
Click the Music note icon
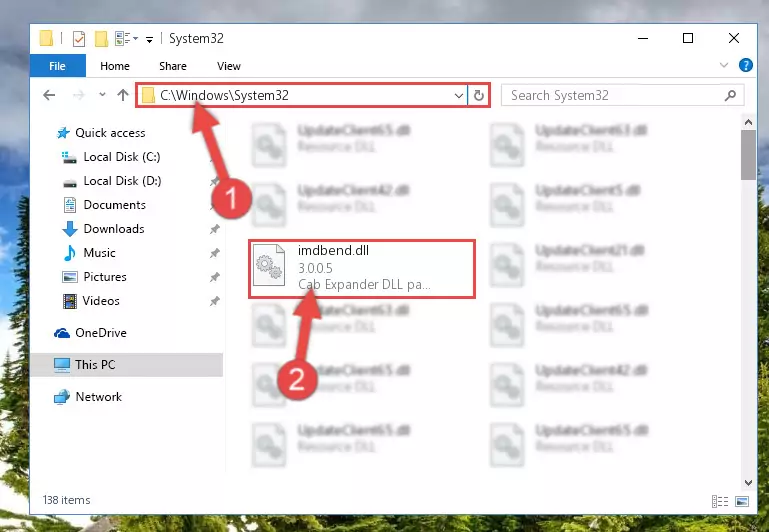[70, 253]
